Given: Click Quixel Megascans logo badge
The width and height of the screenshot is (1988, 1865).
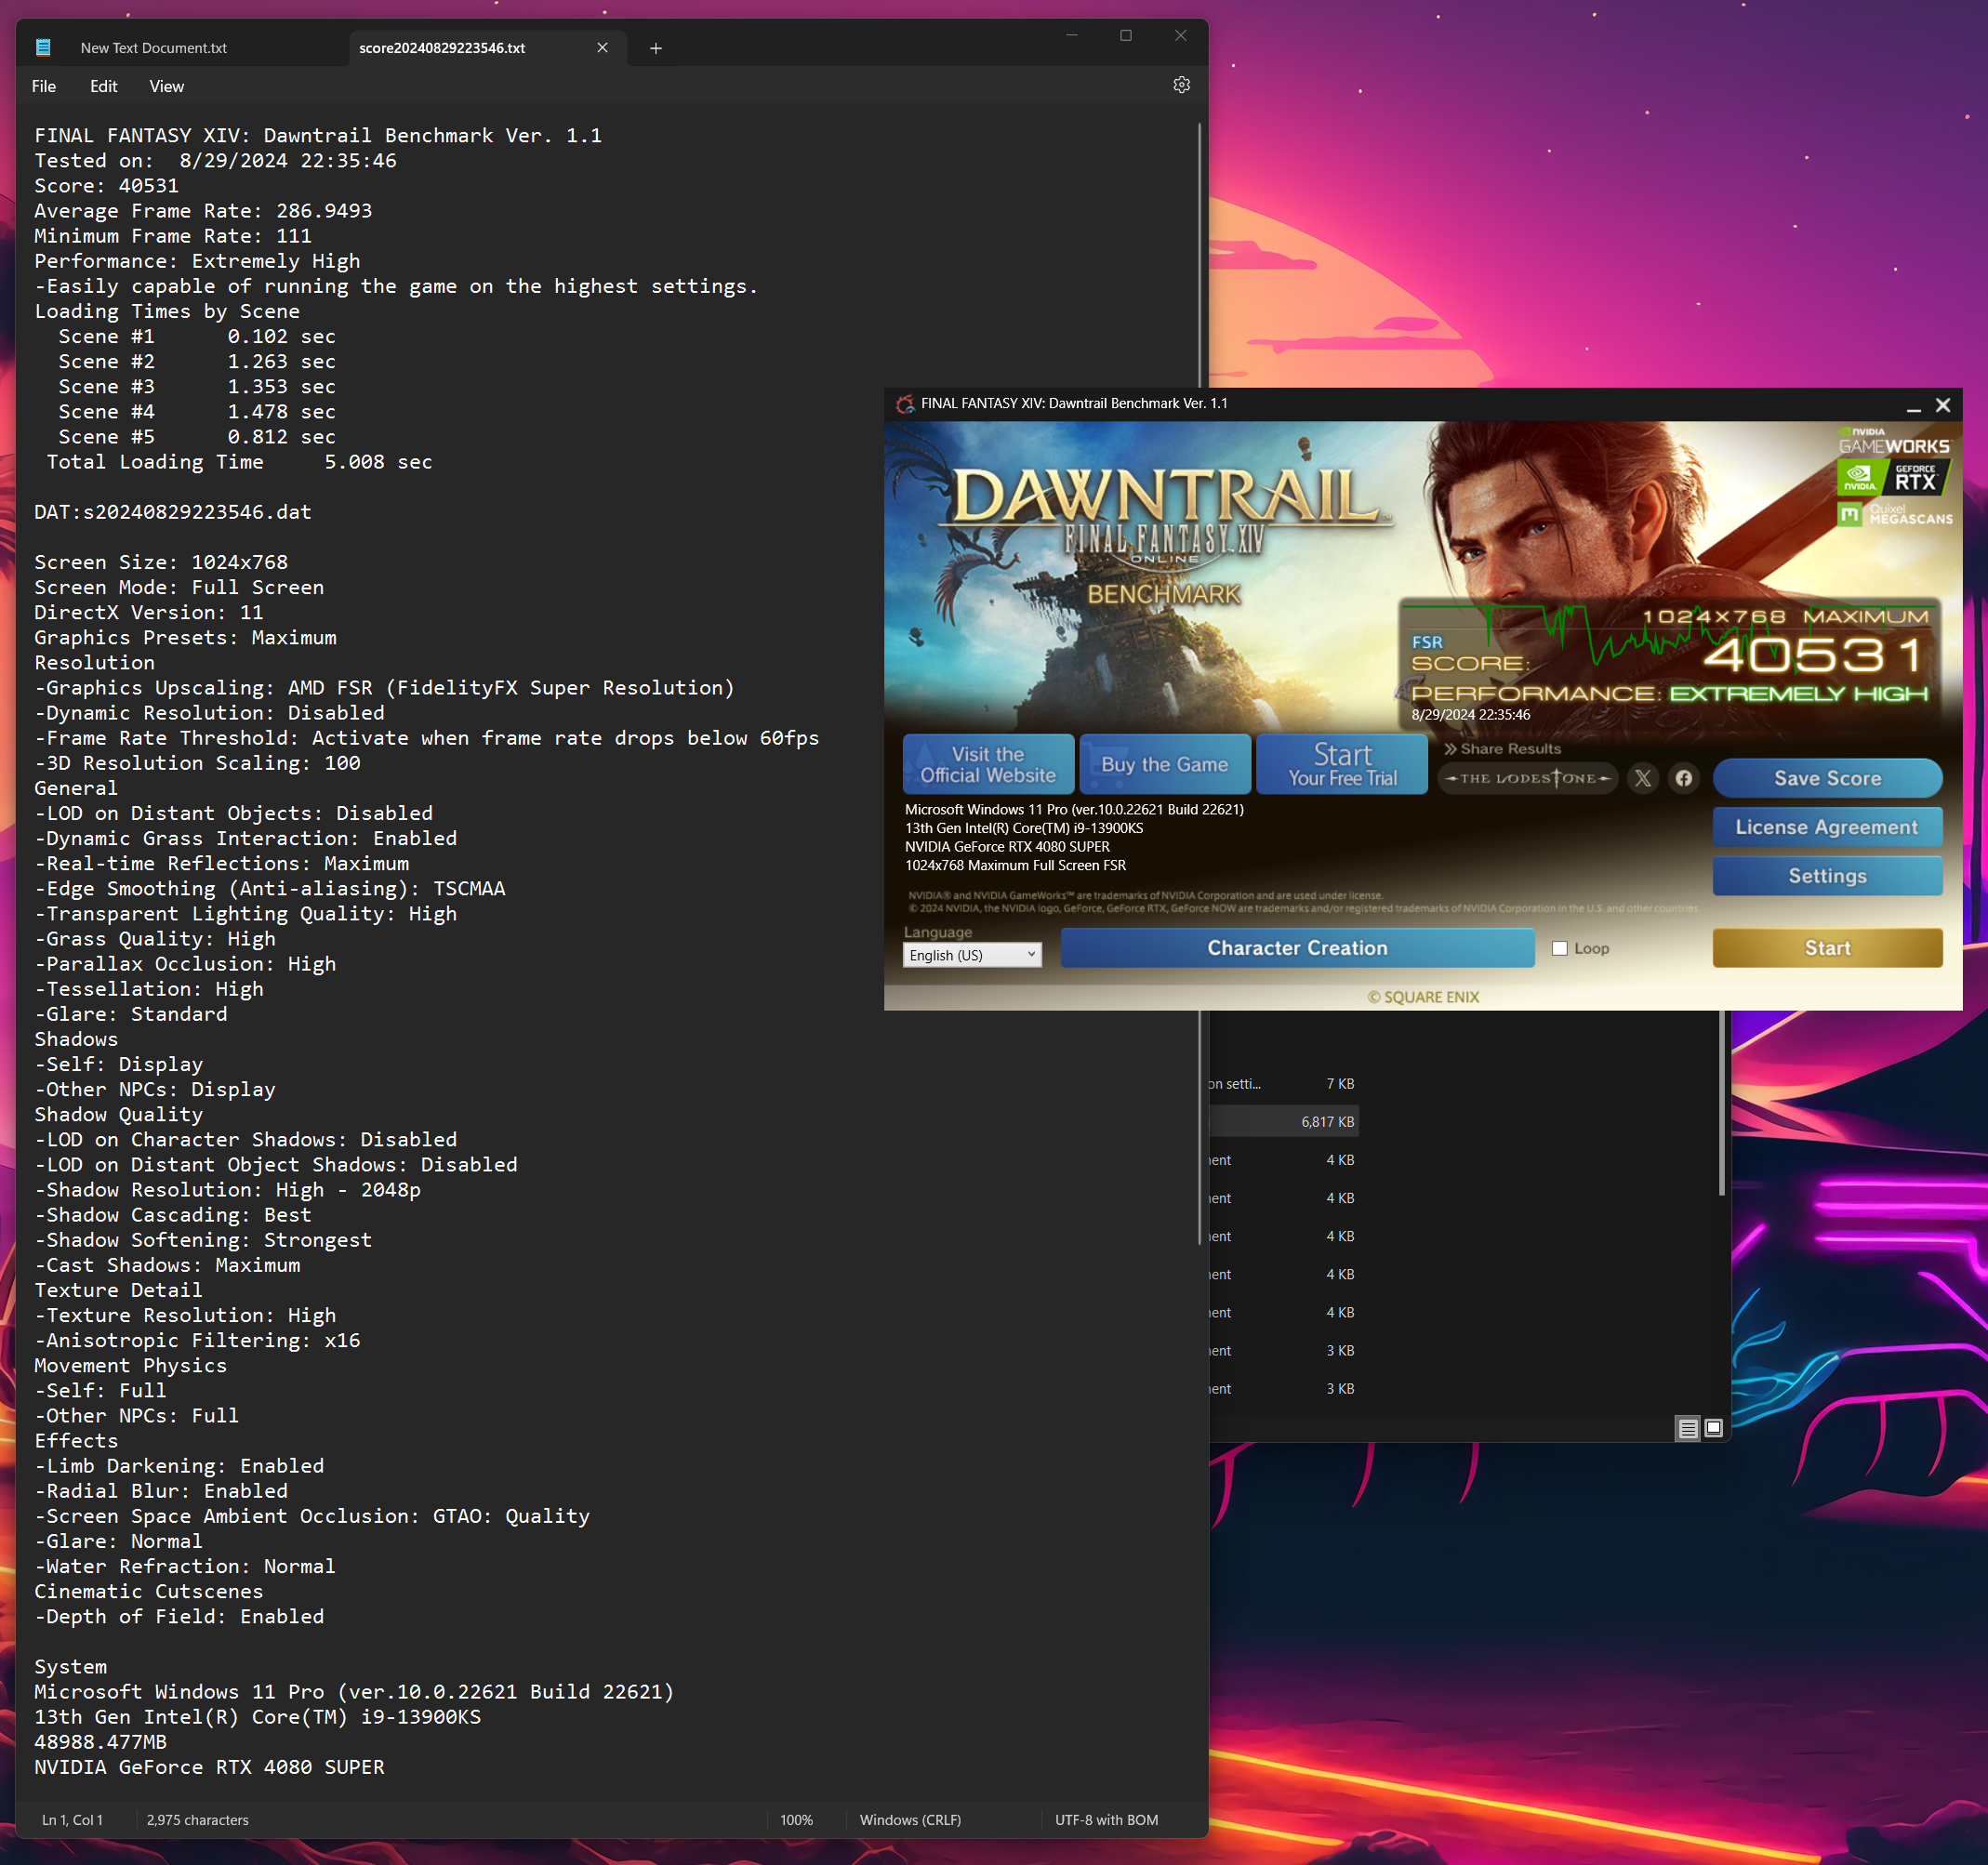Looking at the screenshot, I should pyautogui.click(x=1895, y=514).
